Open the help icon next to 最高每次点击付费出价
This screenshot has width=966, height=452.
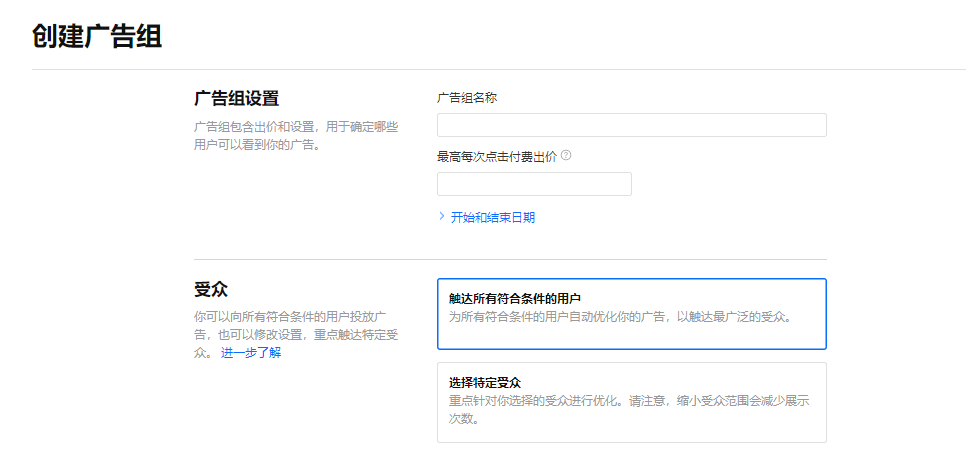[566, 156]
